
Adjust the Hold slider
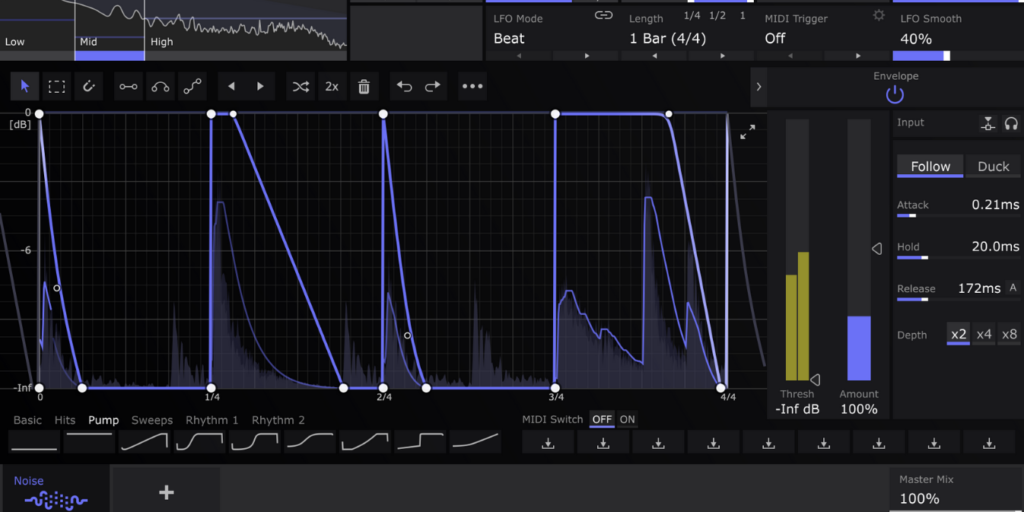point(958,257)
